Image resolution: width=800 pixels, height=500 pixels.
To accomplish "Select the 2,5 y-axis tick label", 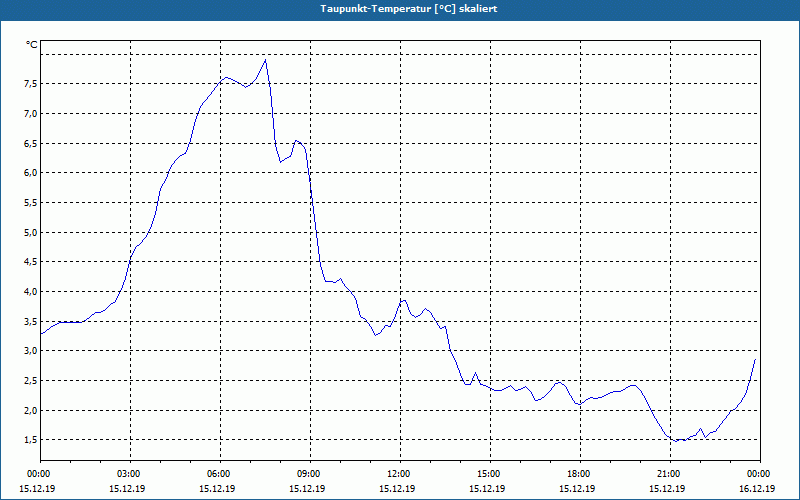I will (x=31, y=381).
